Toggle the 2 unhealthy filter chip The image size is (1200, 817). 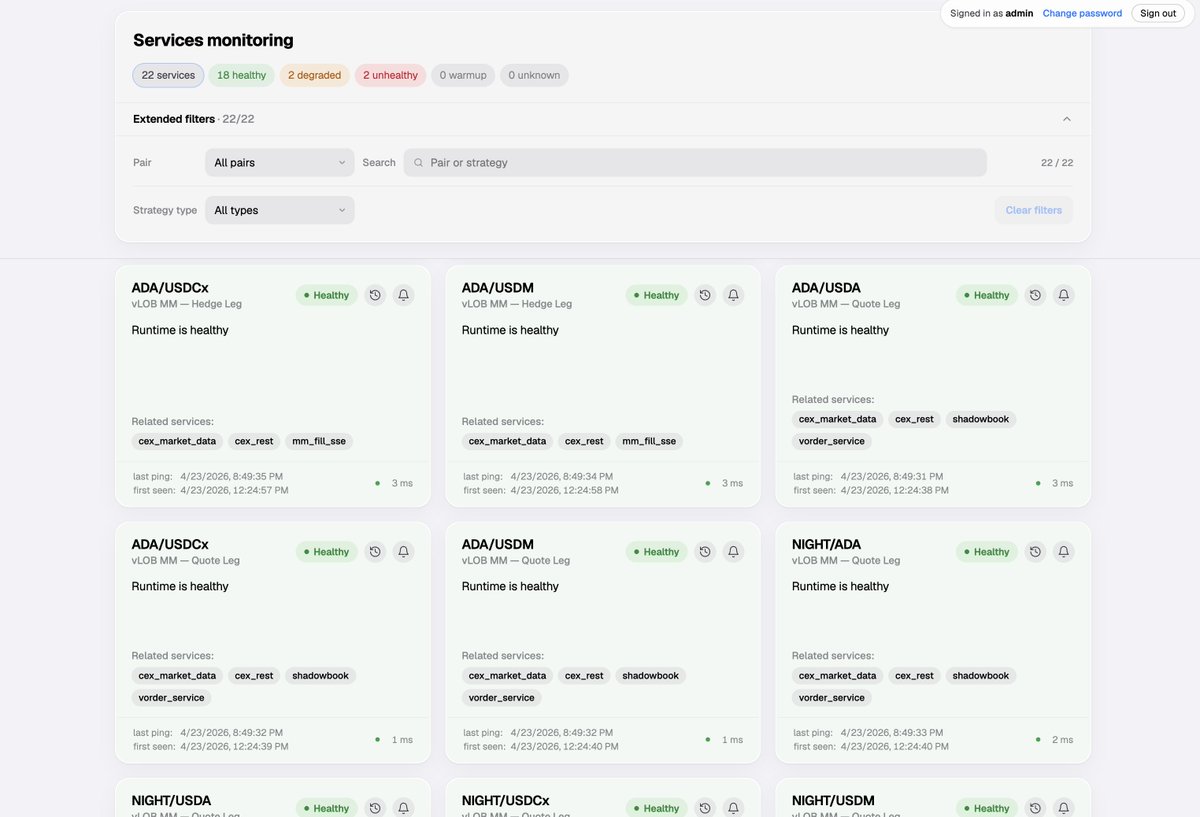click(391, 75)
